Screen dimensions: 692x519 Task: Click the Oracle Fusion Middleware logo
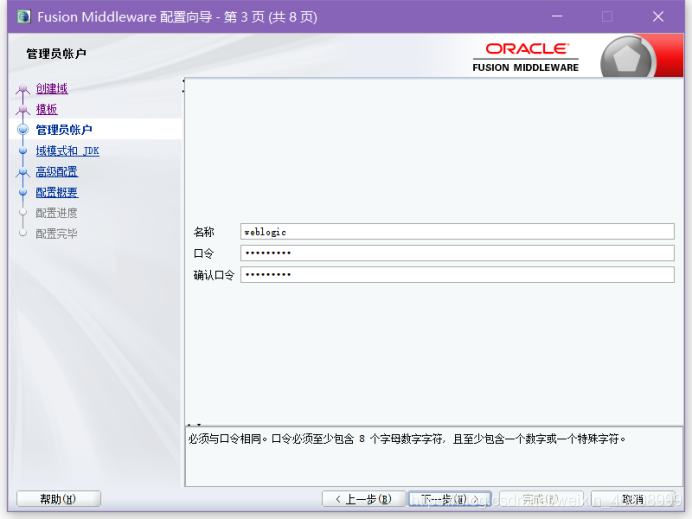click(526, 57)
